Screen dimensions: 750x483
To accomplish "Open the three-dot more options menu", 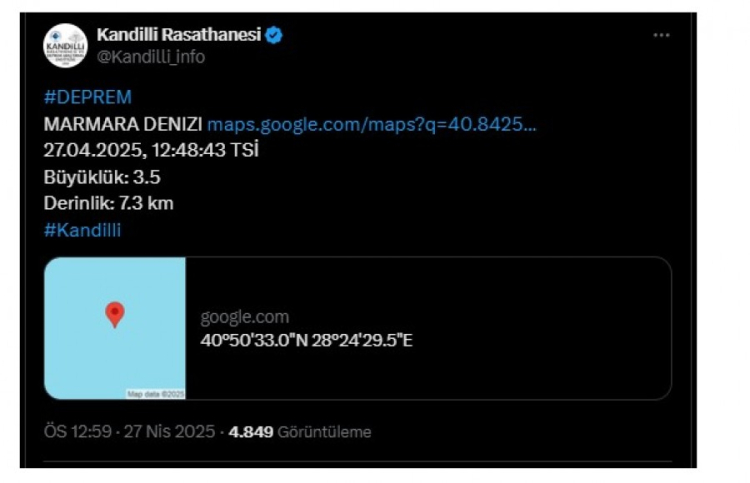I will pos(661,35).
